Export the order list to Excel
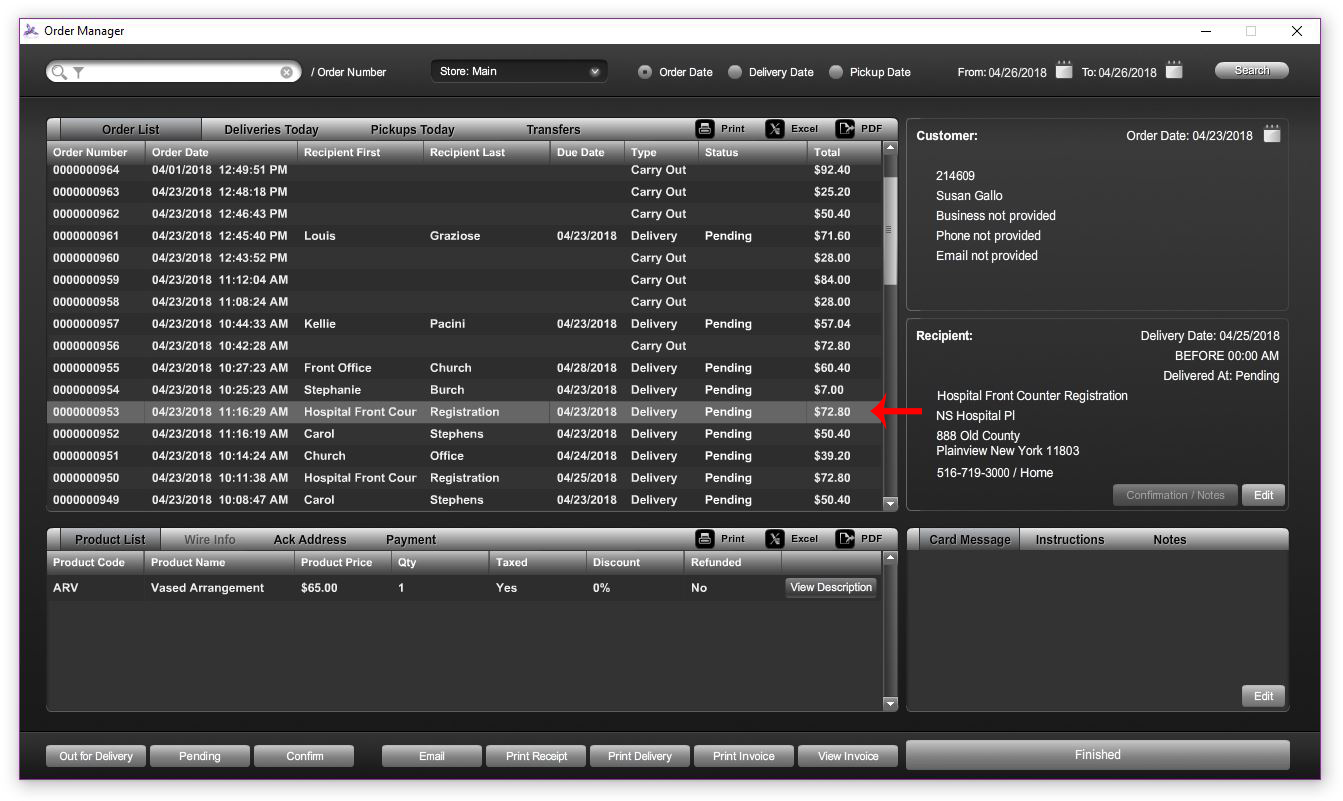This screenshot has height=801, width=1343. (x=775, y=129)
